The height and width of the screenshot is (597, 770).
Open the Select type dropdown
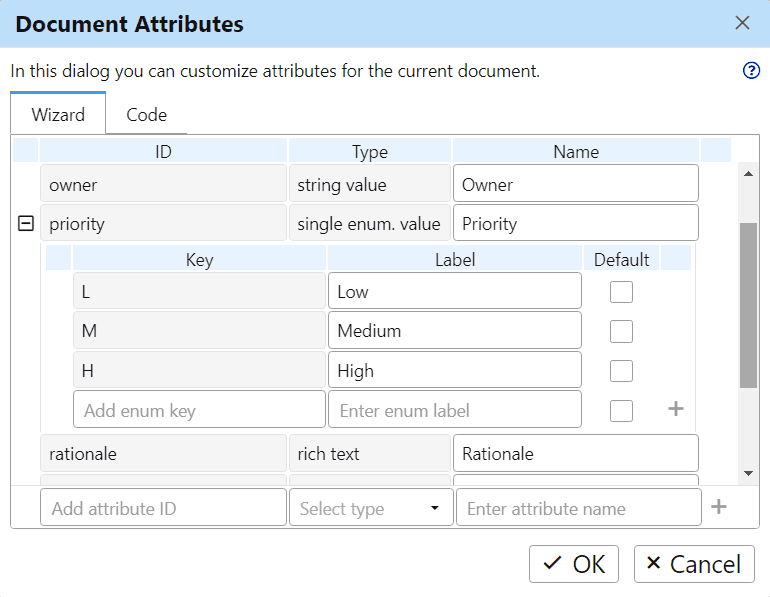pyautogui.click(x=370, y=508)
